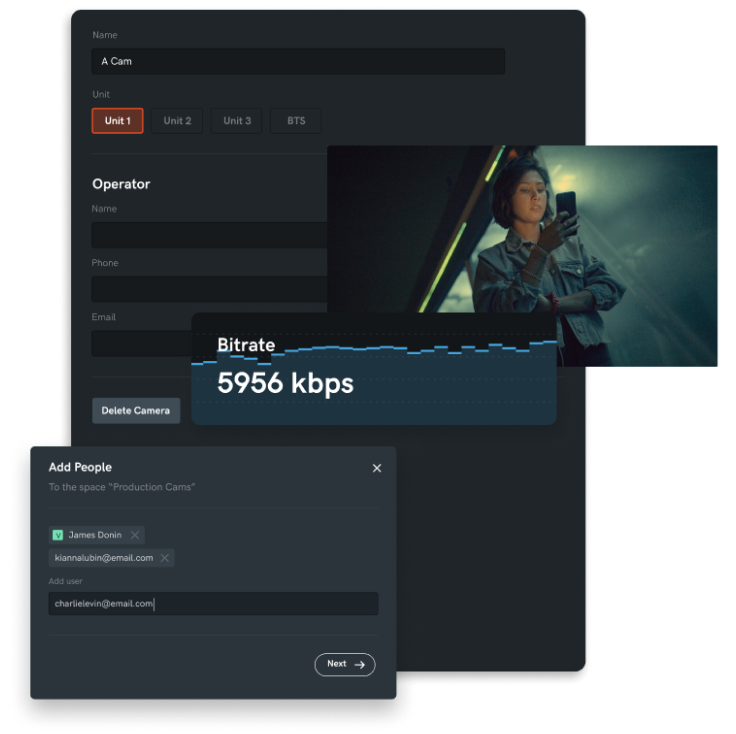
Task: Focus the Operator Phone field
Action: pos(208,289)
